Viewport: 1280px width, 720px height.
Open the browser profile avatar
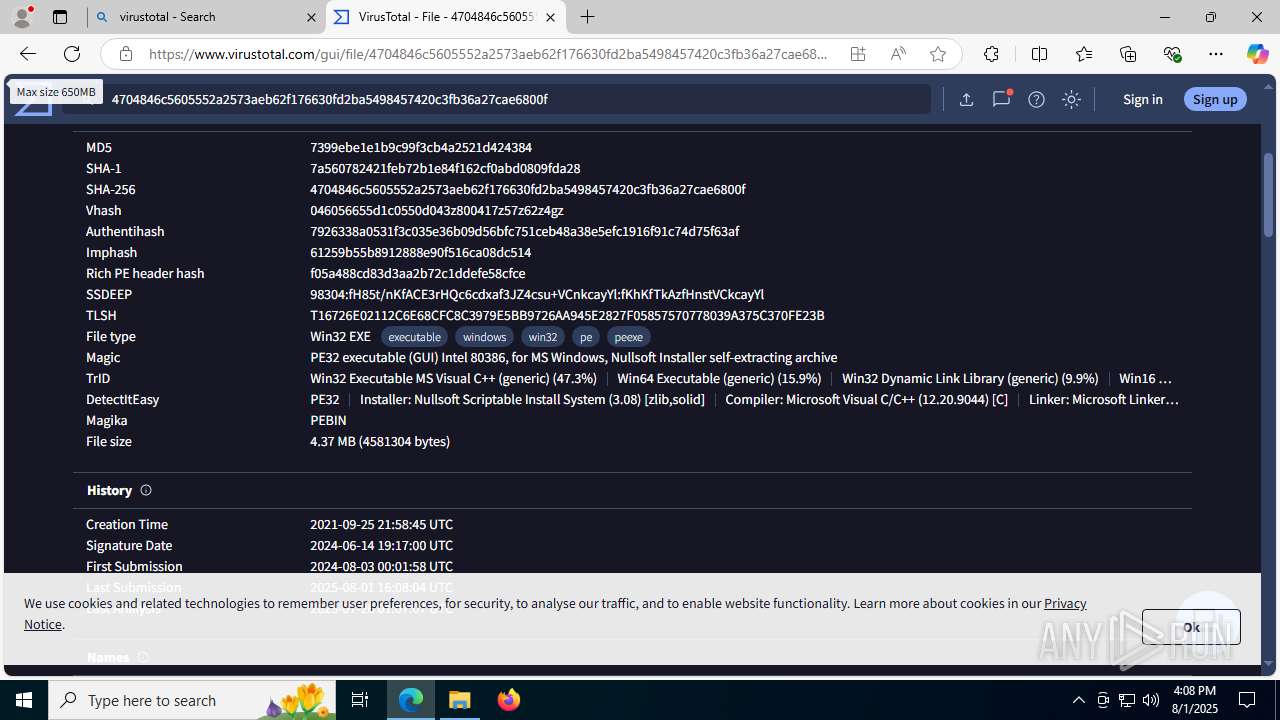[22, 17]
